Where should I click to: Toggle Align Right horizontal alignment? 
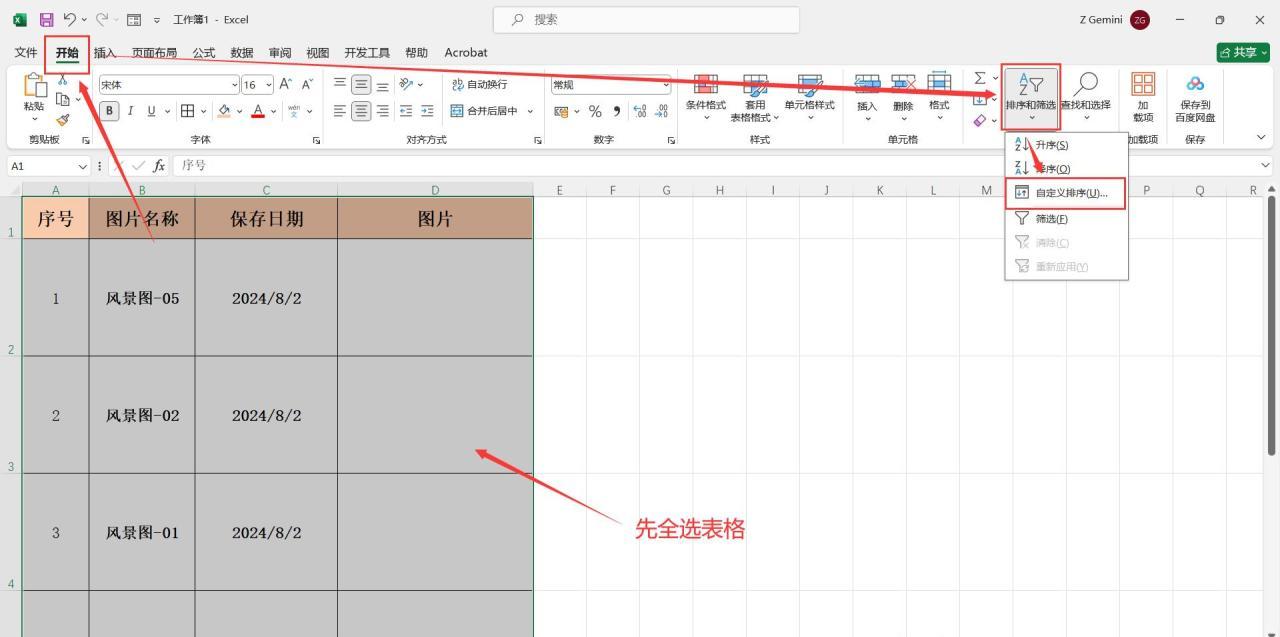382,111
